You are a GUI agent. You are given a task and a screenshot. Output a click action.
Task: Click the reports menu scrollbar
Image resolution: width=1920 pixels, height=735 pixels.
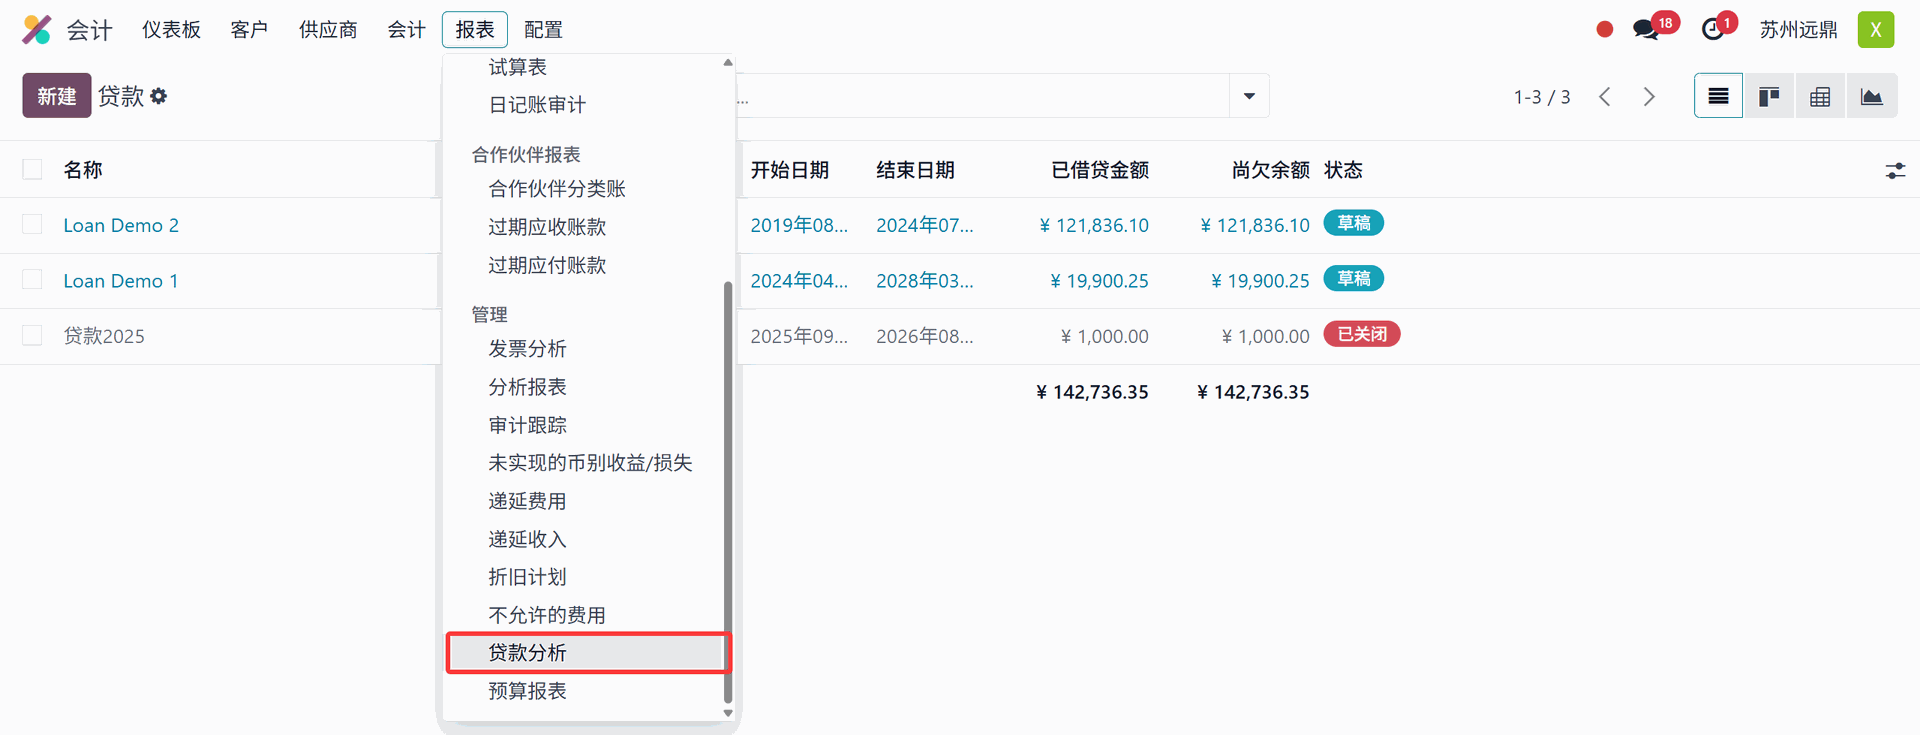tap(728, 490)
